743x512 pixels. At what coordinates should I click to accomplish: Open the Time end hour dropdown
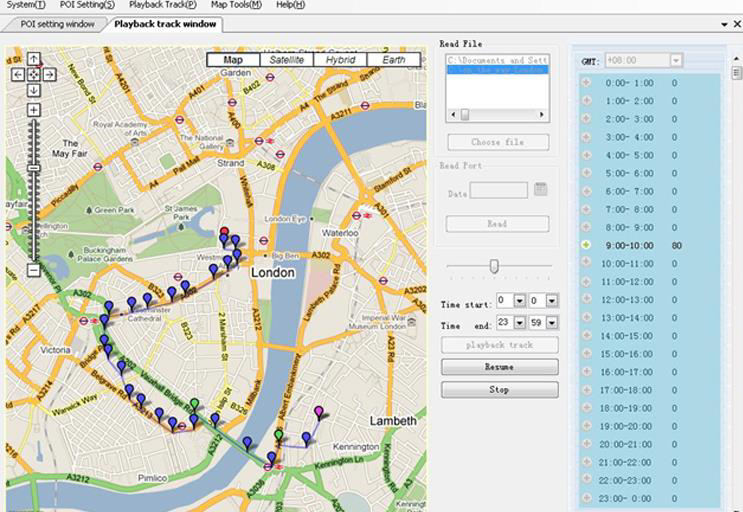tap(520, 323)
